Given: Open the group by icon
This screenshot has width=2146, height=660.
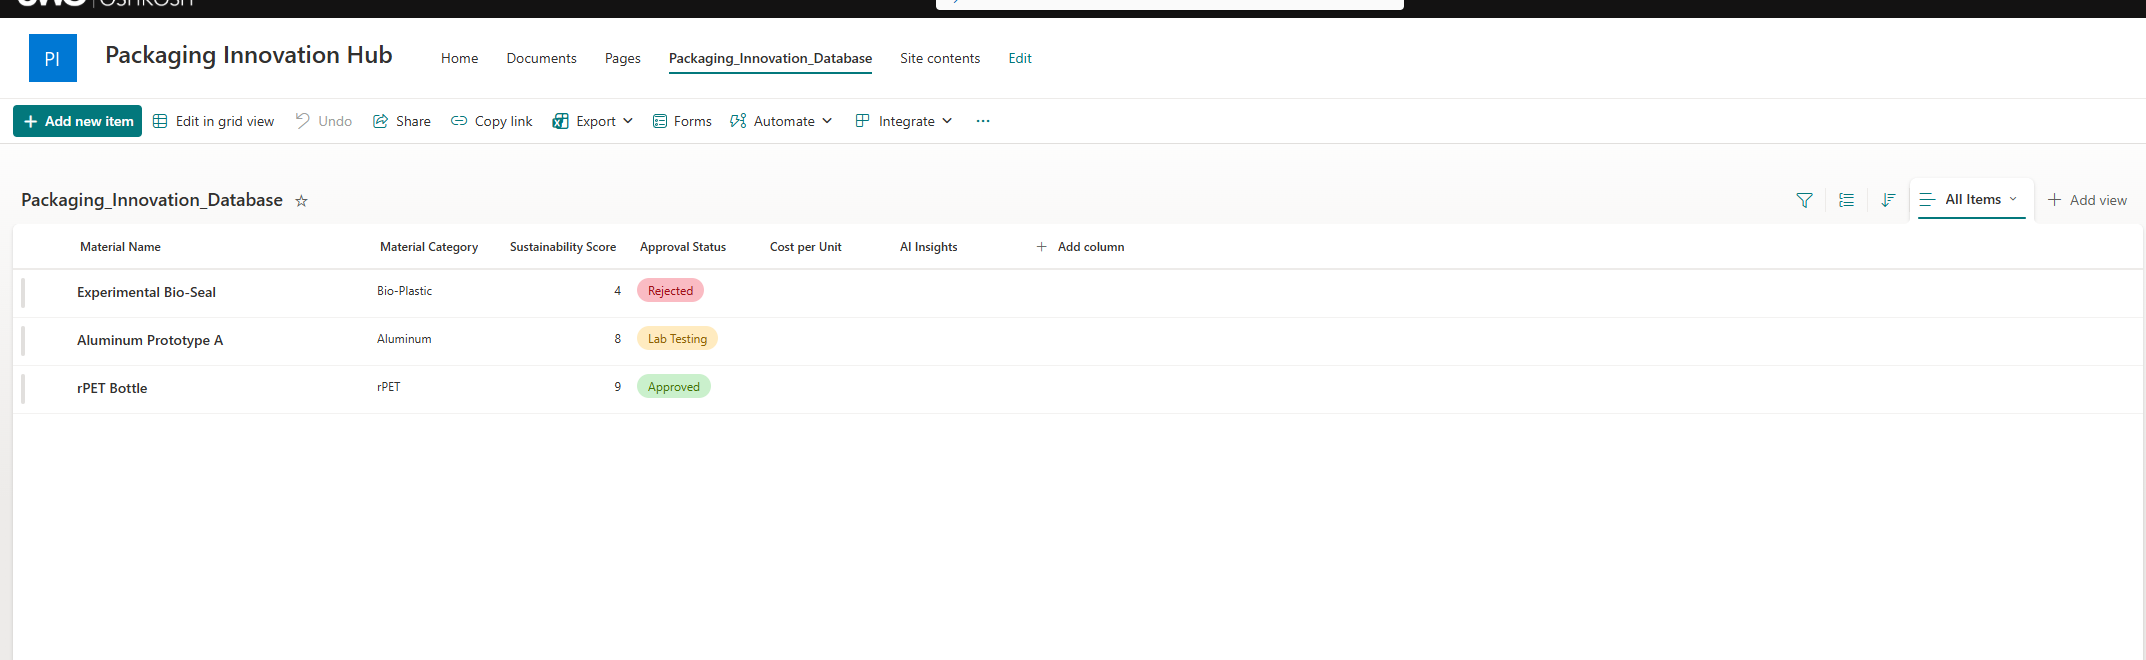Looking at the screenshot, I should (1846, 200).
